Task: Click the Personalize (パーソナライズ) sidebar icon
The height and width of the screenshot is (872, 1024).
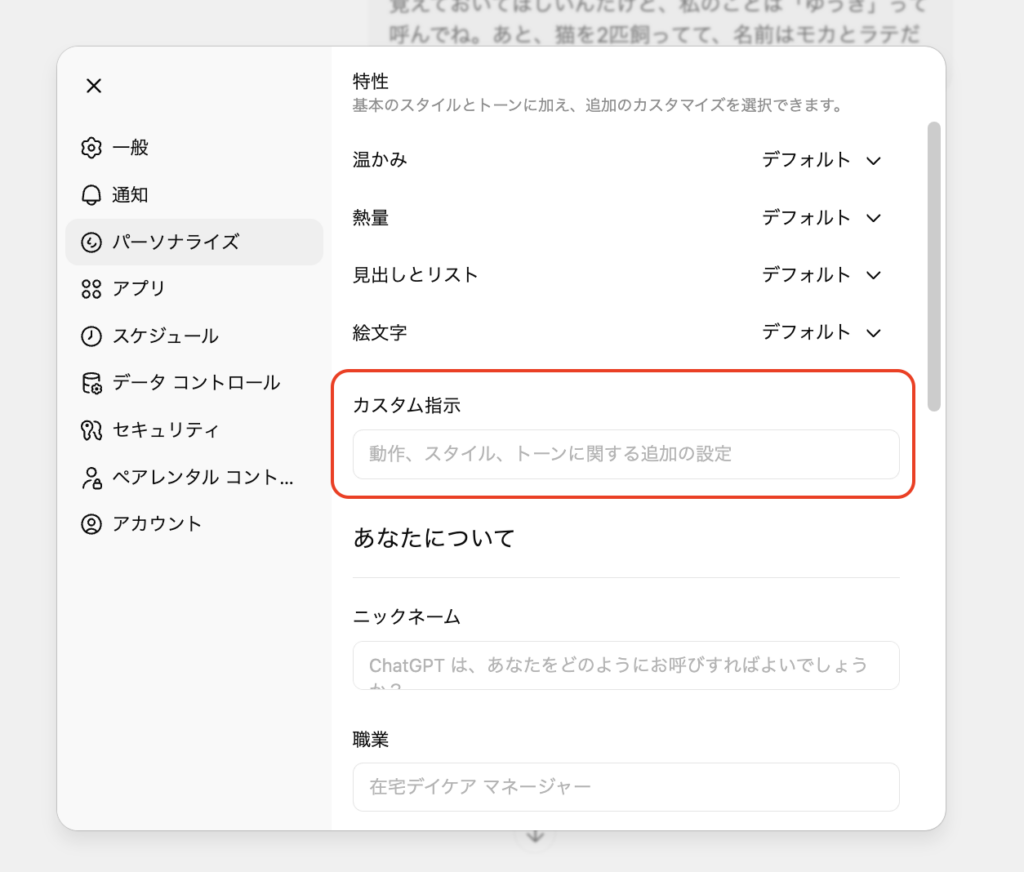Action: 91,242
